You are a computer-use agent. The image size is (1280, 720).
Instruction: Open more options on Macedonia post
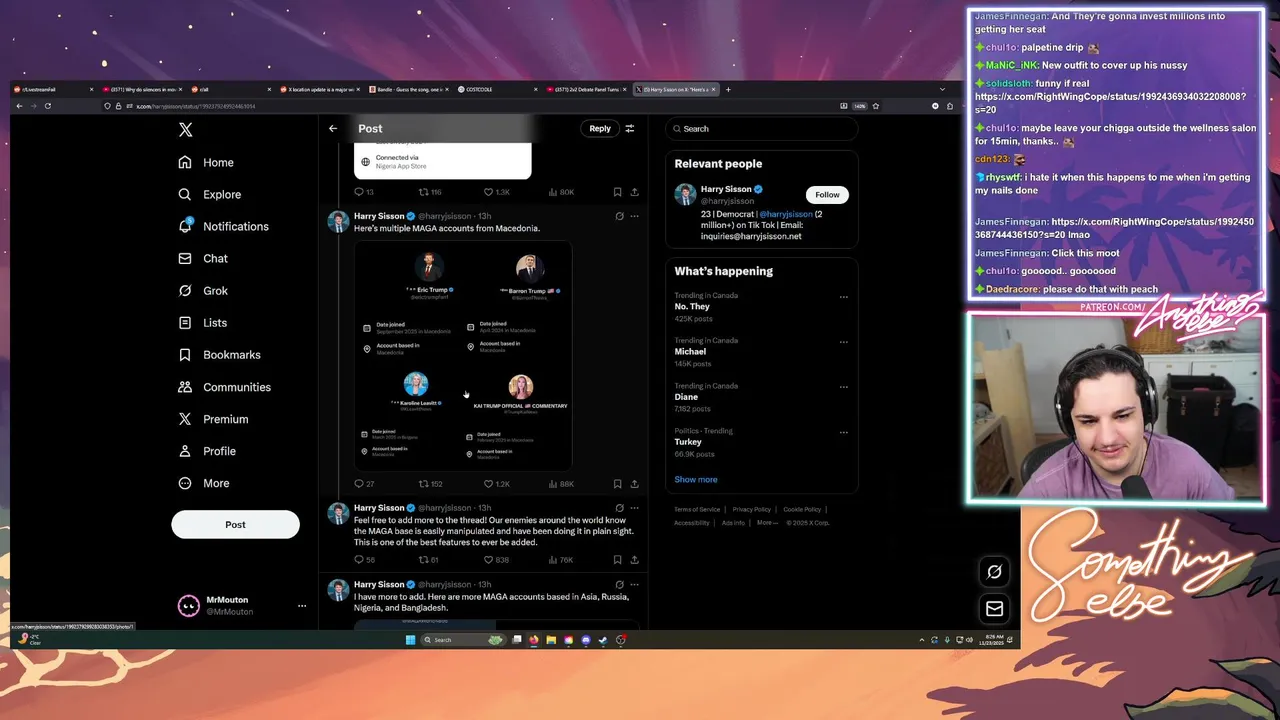click(634, 216)
